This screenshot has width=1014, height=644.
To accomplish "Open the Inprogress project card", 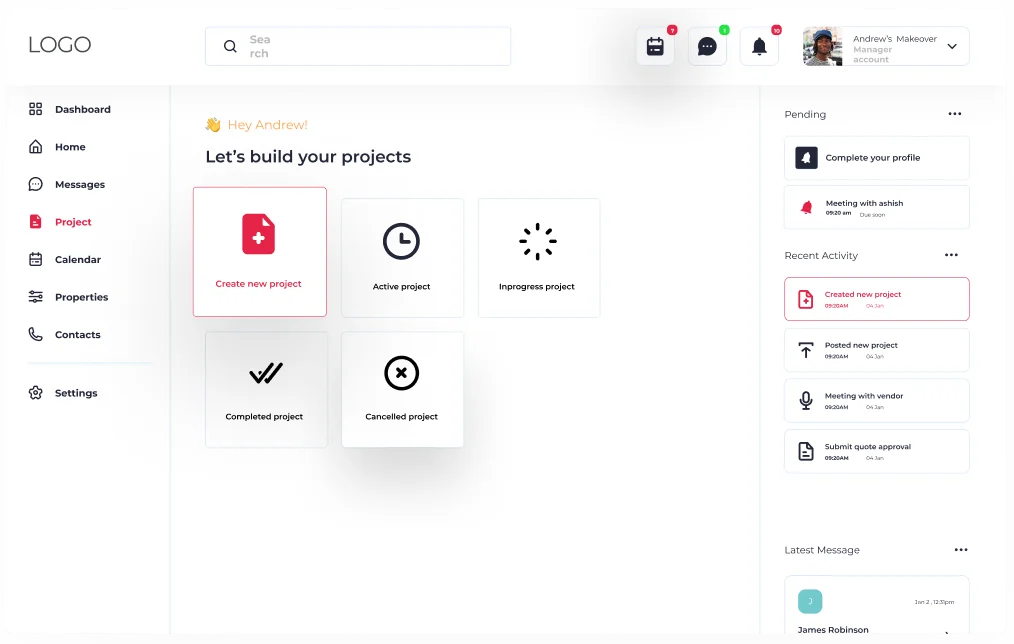I will coord(538,258).
